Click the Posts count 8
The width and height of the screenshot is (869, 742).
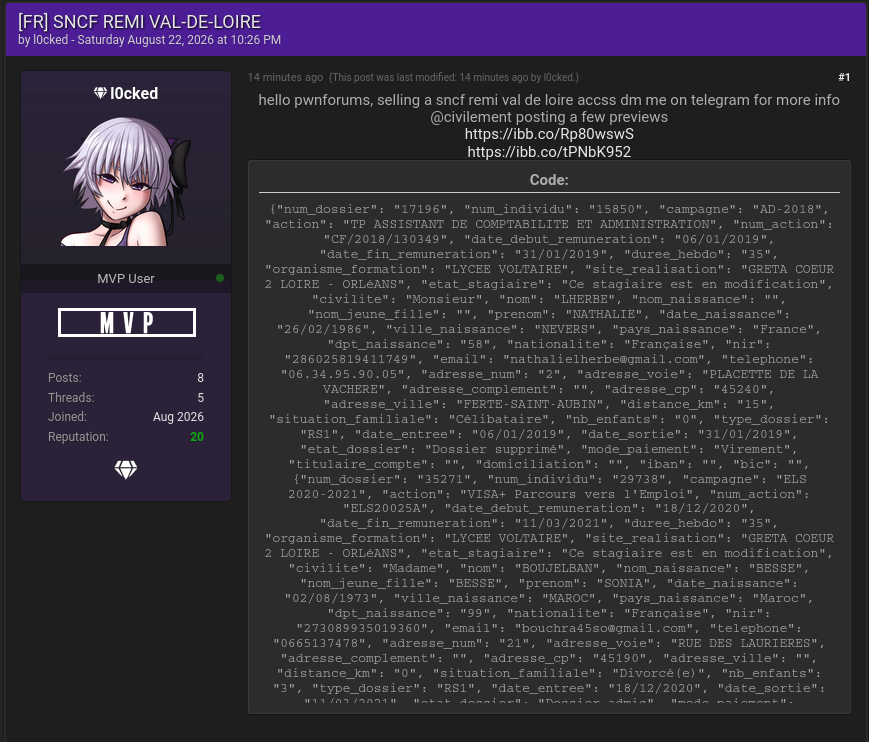click(x=200, y=378)
